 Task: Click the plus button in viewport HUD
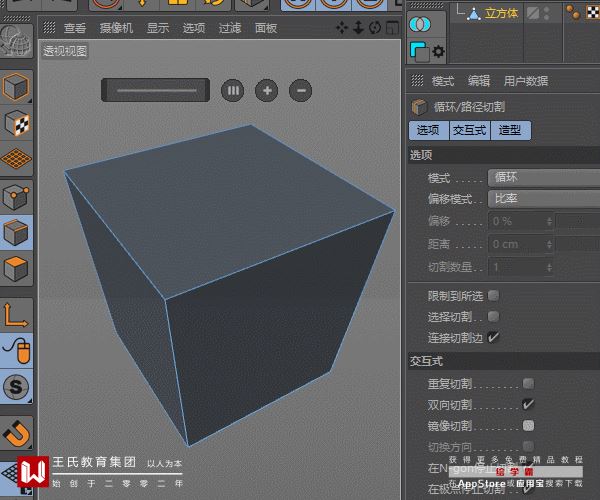(x=267, y=91)
